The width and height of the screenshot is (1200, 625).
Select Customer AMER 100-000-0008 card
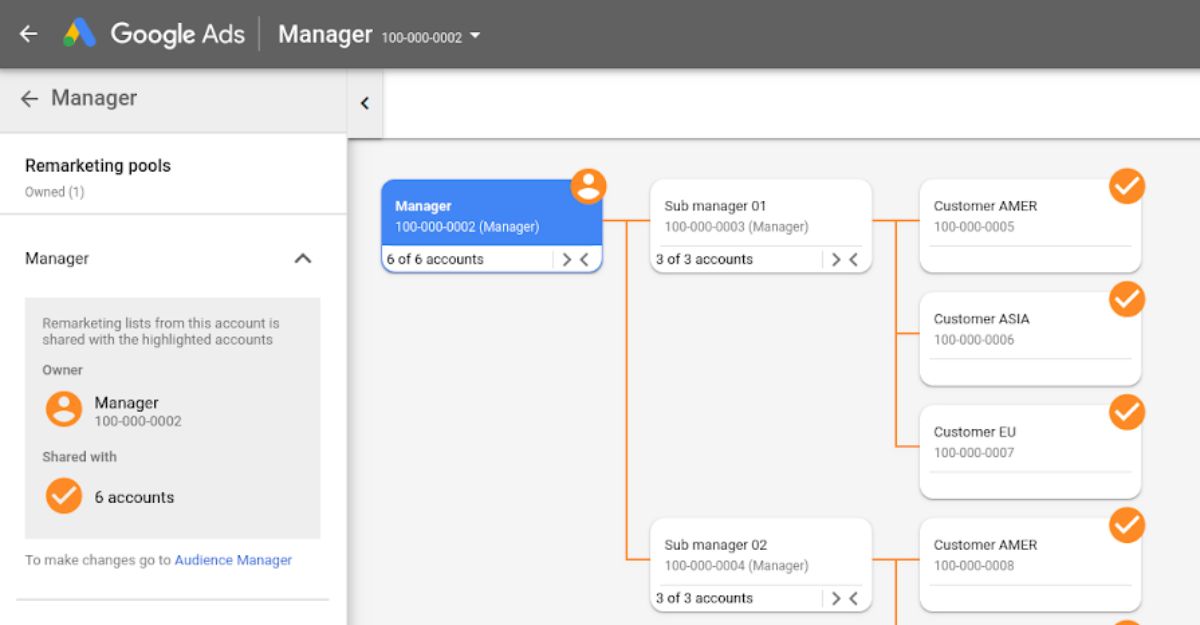[x=1030, y=565]
